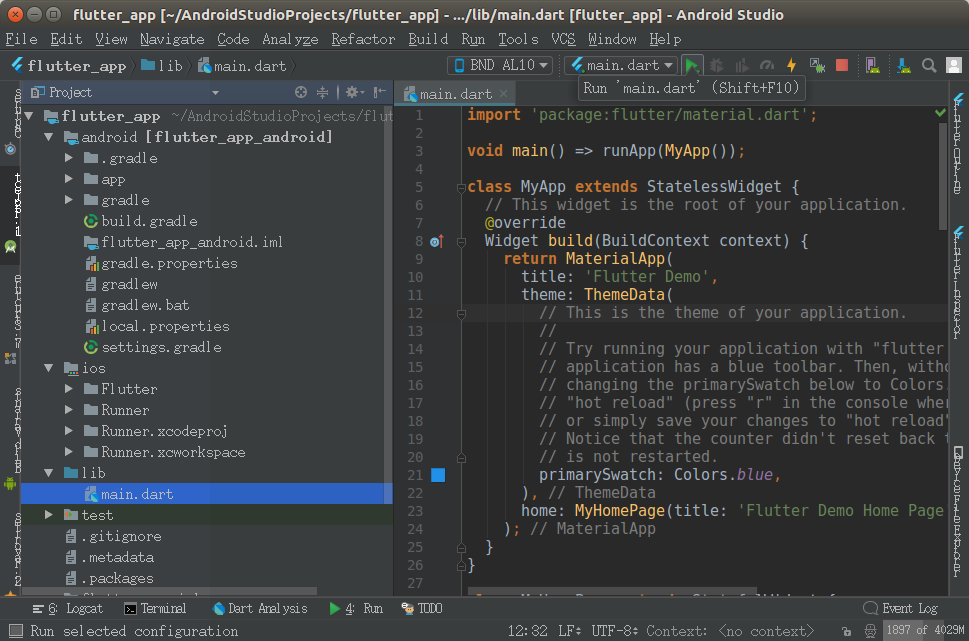Run the app with the green Run button
This screenshot has width=969, height=641.
click(x=691, y=63)
